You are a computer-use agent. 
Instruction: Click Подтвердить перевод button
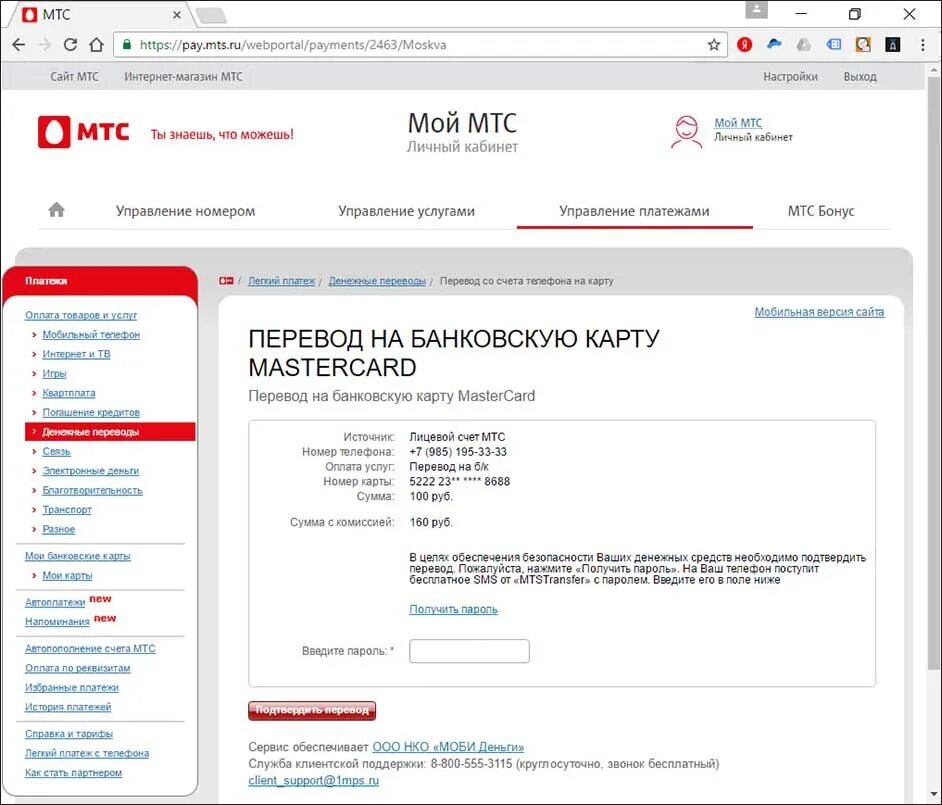tap(312, 710)
